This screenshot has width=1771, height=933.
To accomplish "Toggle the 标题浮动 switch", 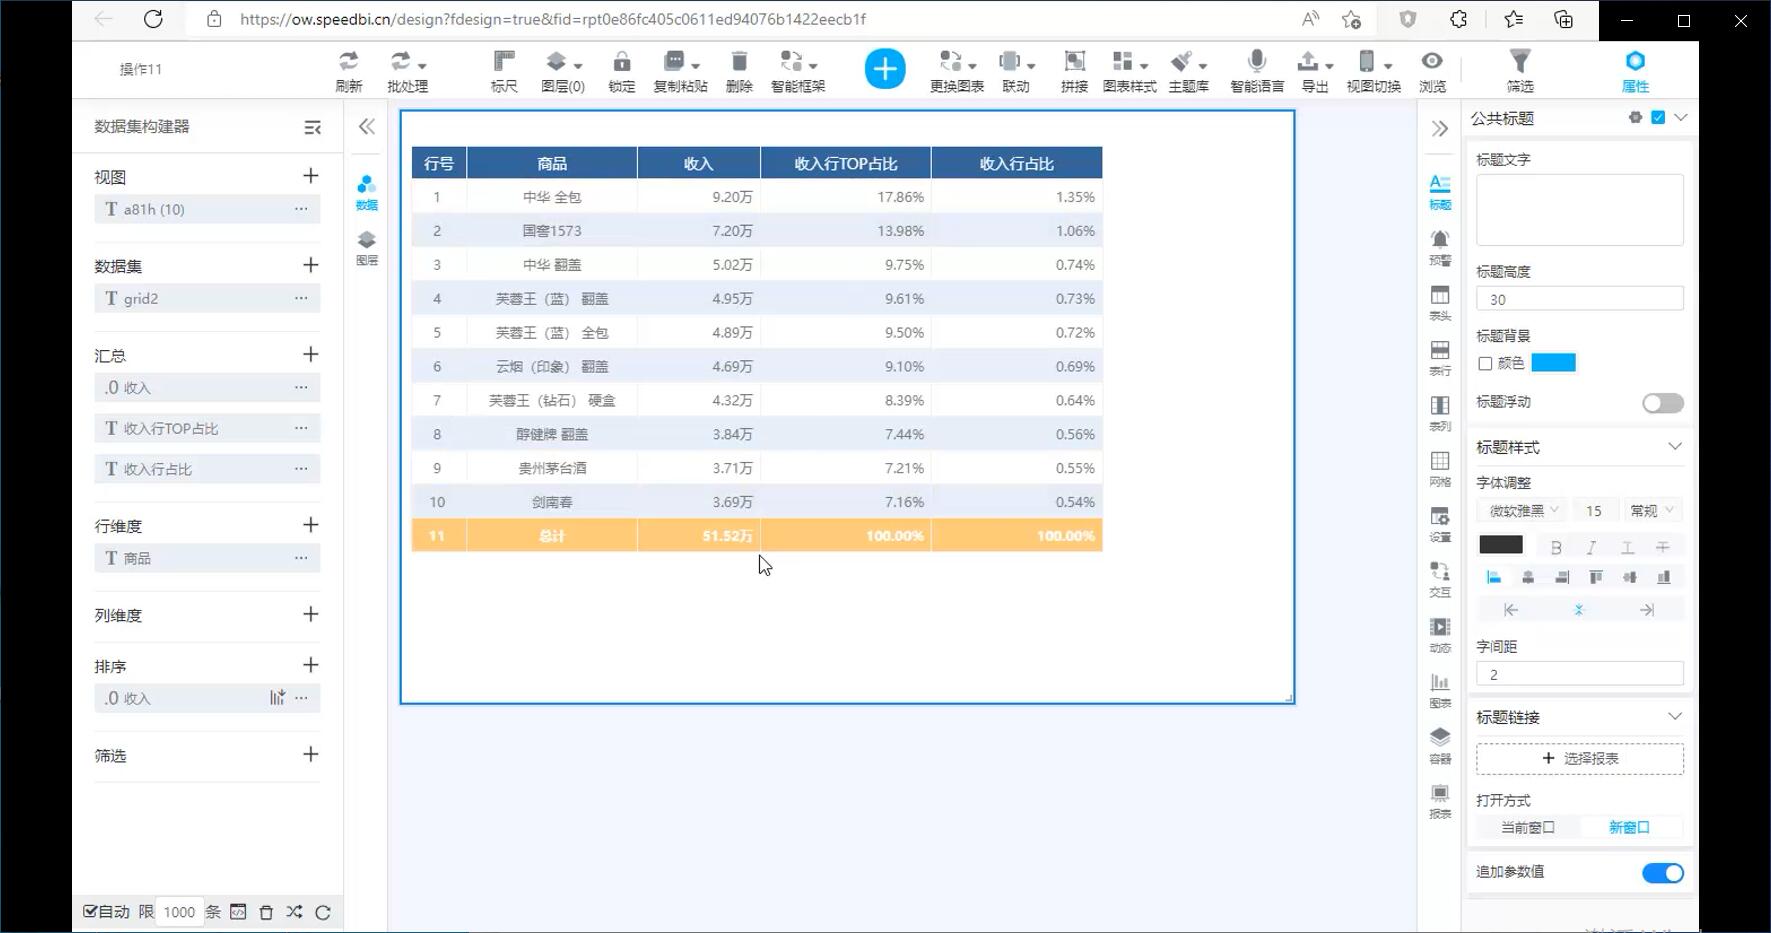I will coord(1662,403).
